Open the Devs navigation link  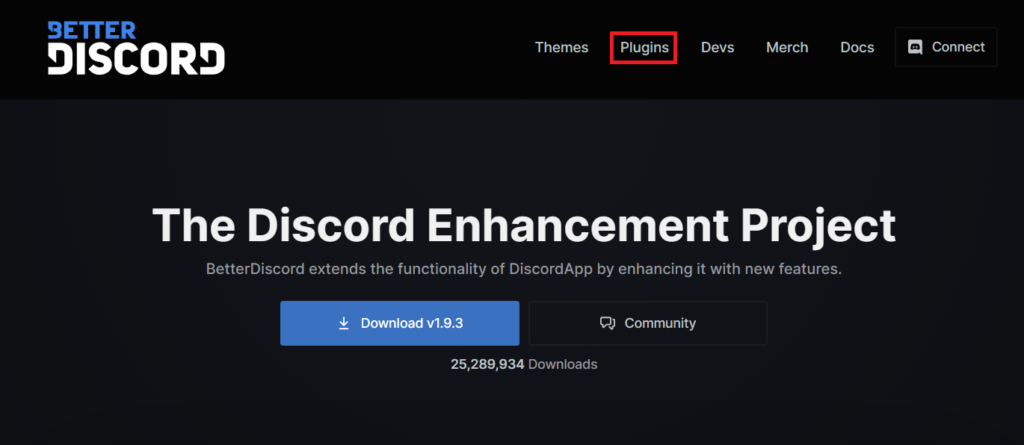point(718,48)
